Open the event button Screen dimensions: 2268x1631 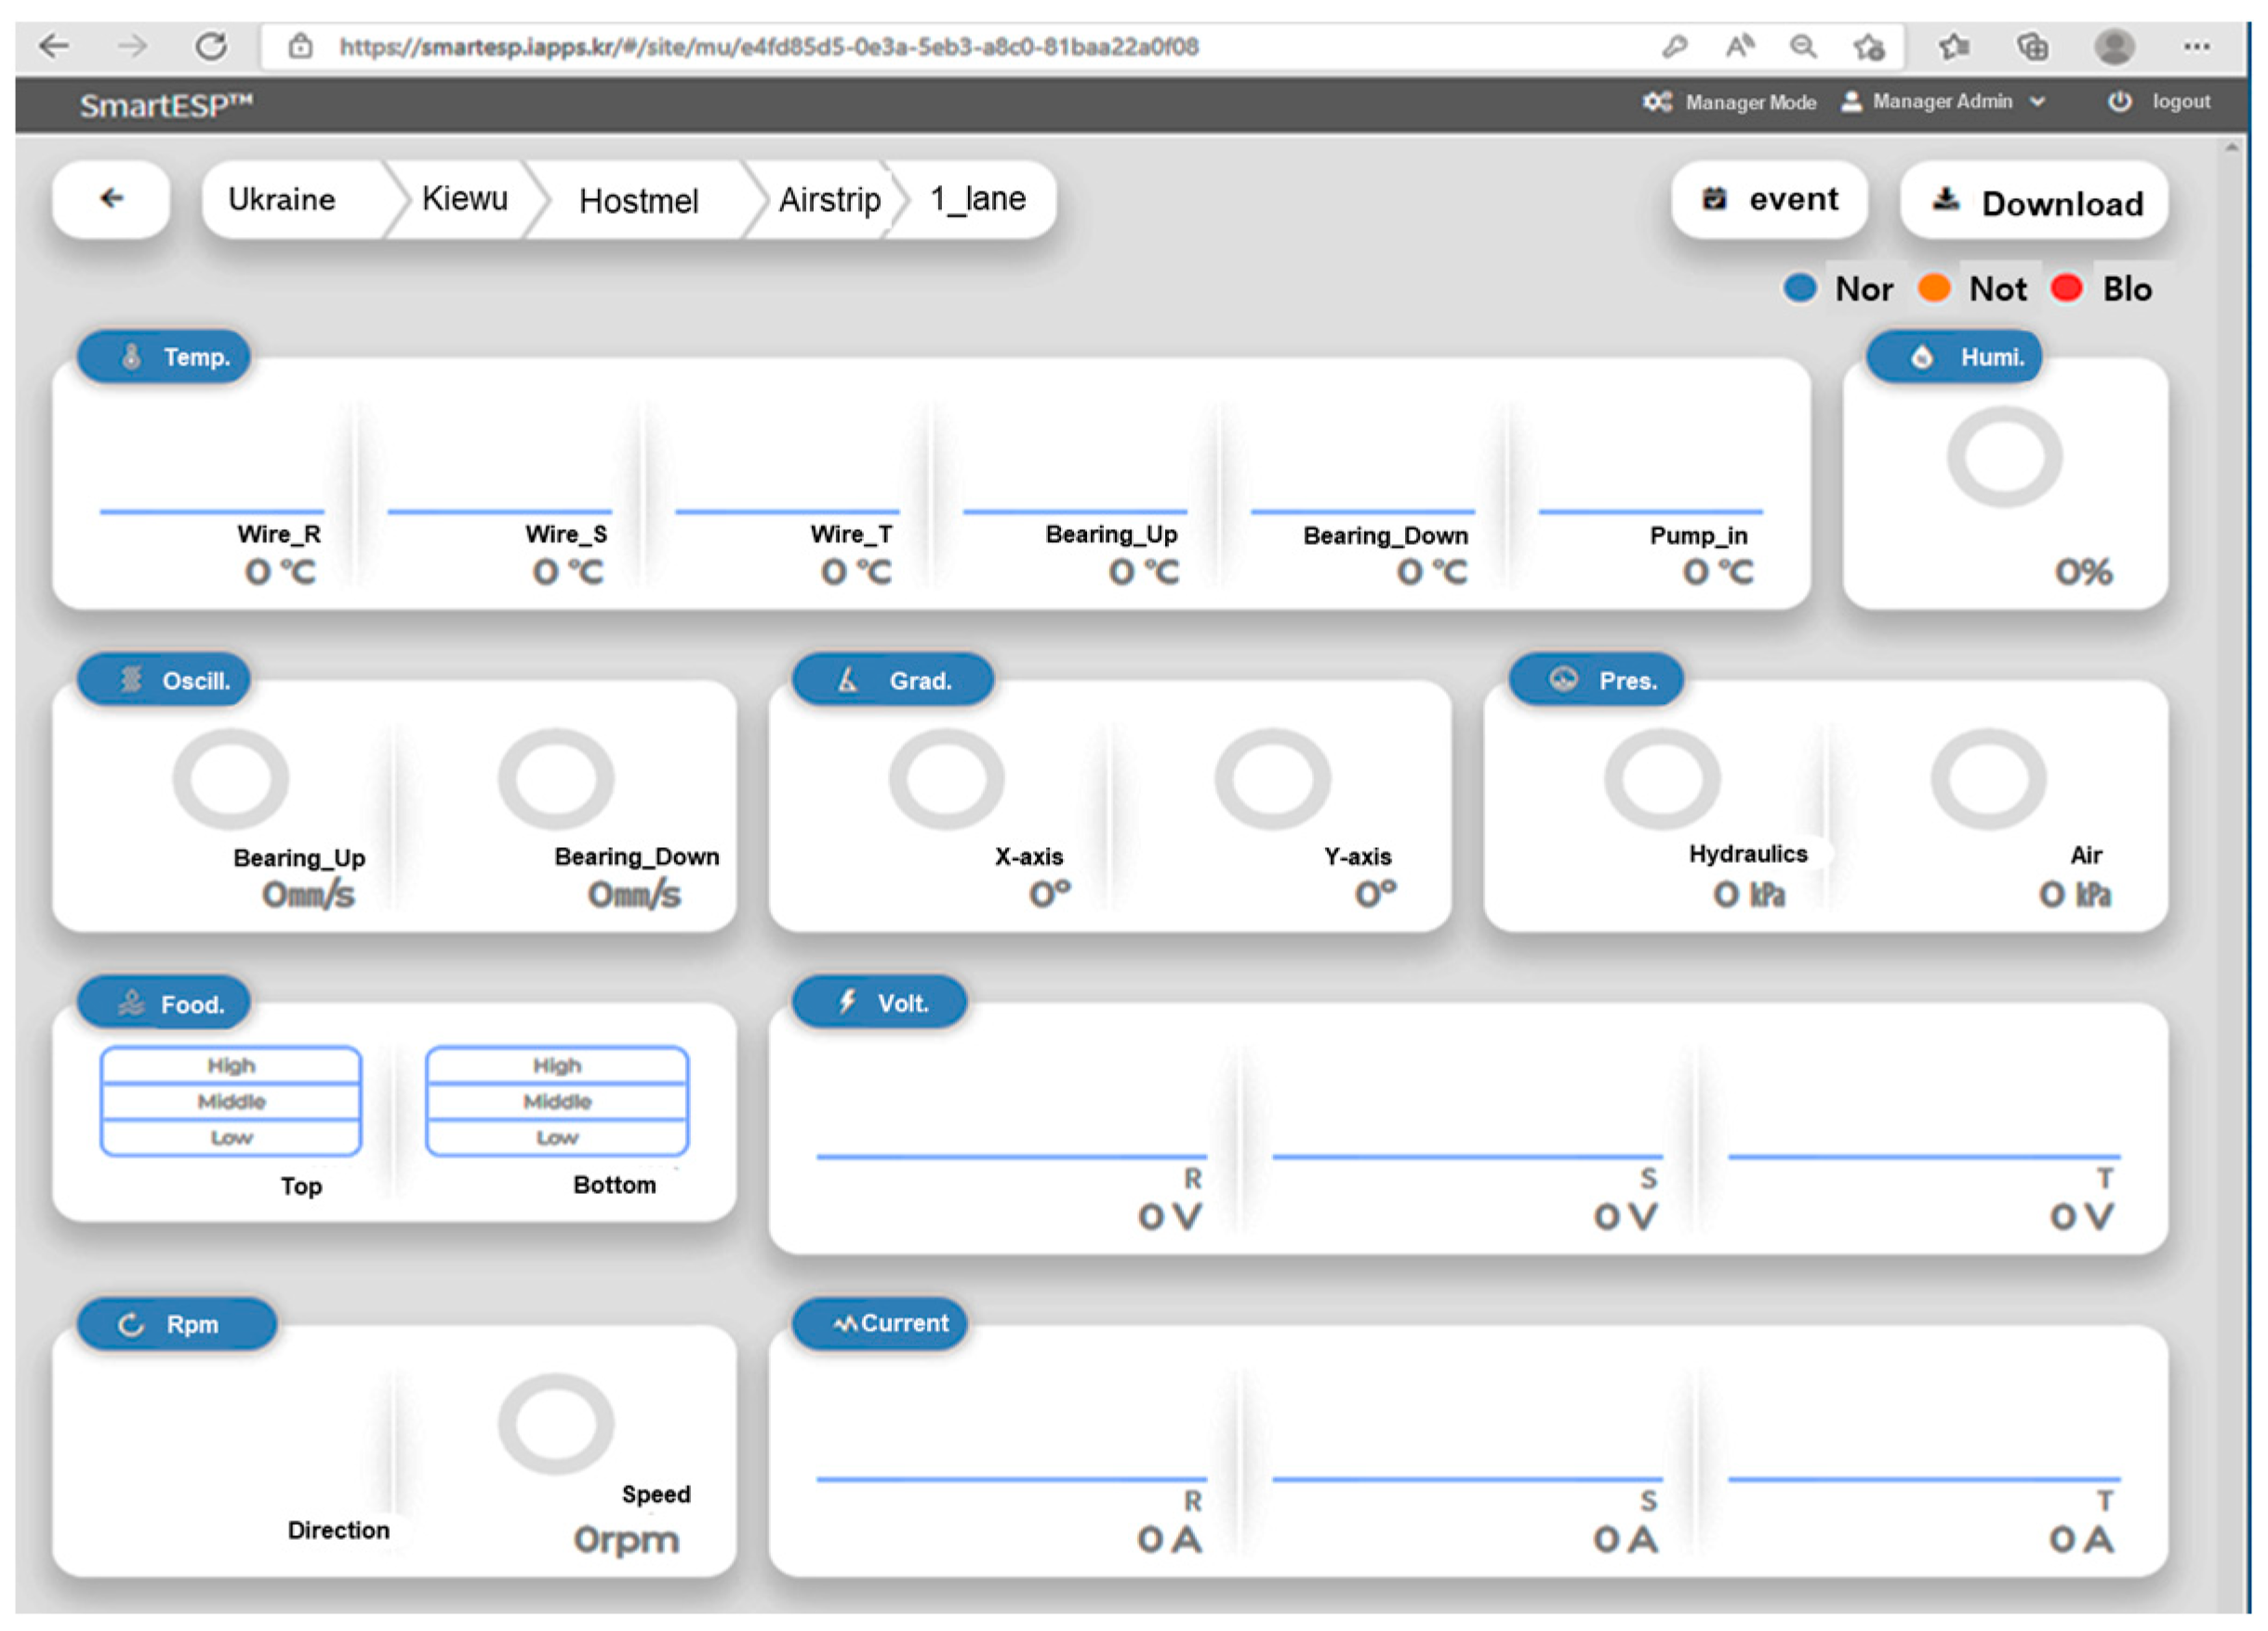point(1768,200)
